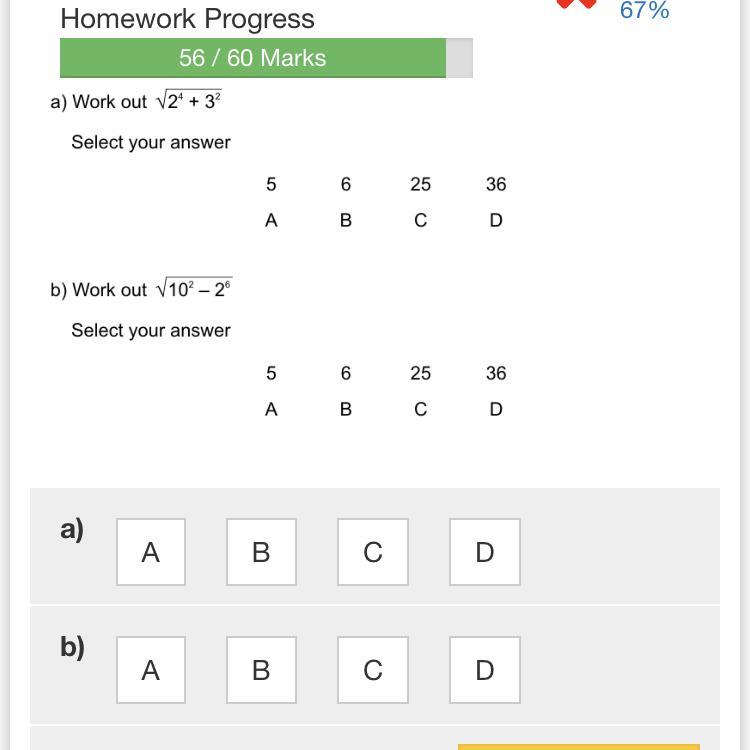This screenshot has height=750, width=750.
Task: Click the square root expression in question a)
Action: tap(189, 100)
